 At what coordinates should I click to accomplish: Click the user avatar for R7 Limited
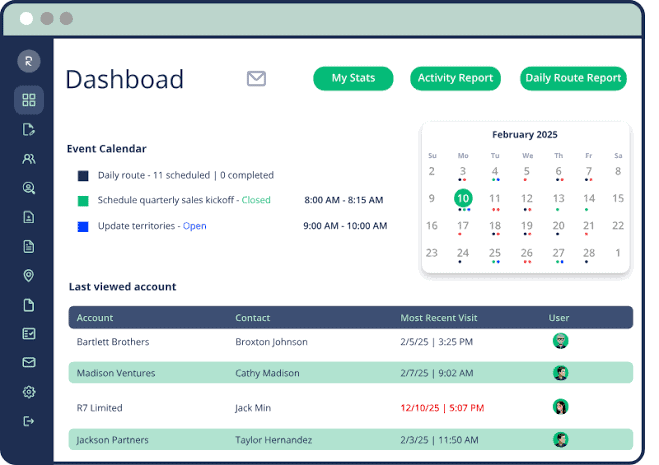coord(560,407)
